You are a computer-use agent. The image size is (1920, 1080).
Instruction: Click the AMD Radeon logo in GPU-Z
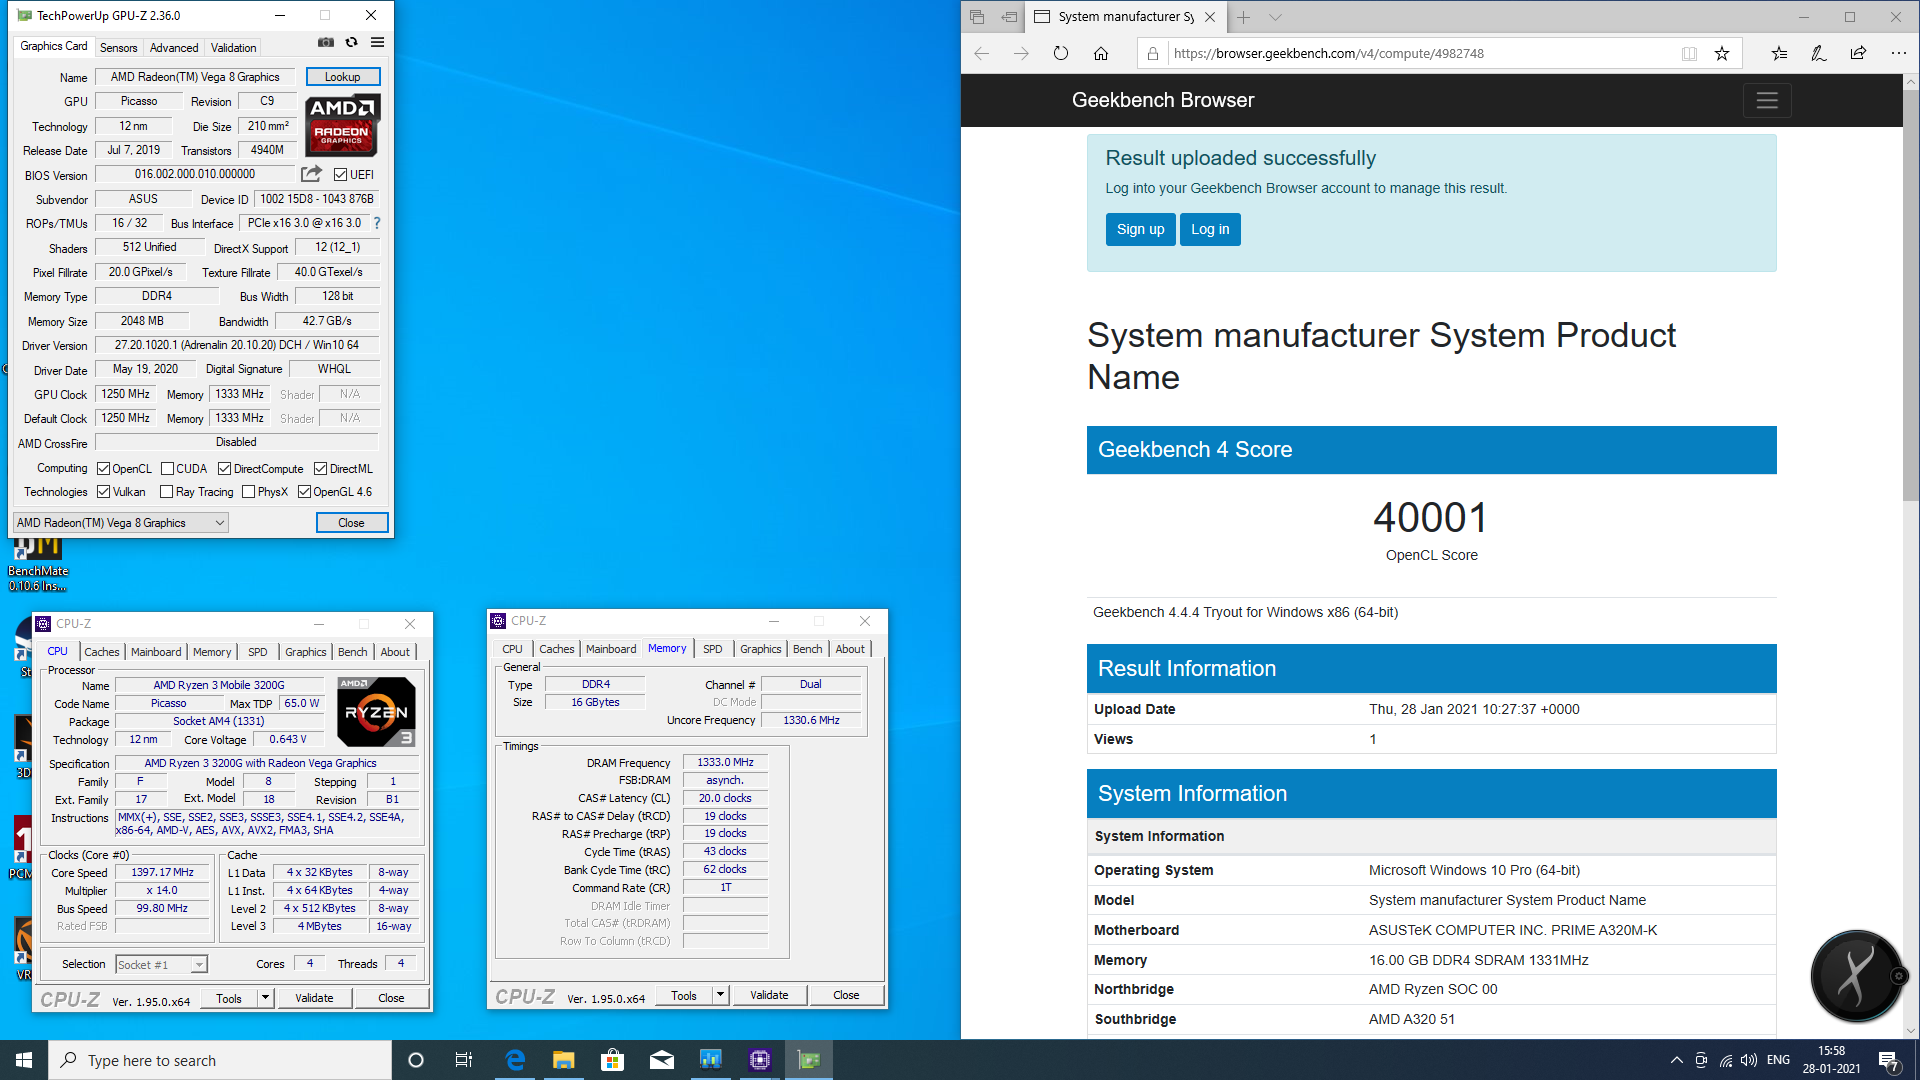(x=342, y=126)
